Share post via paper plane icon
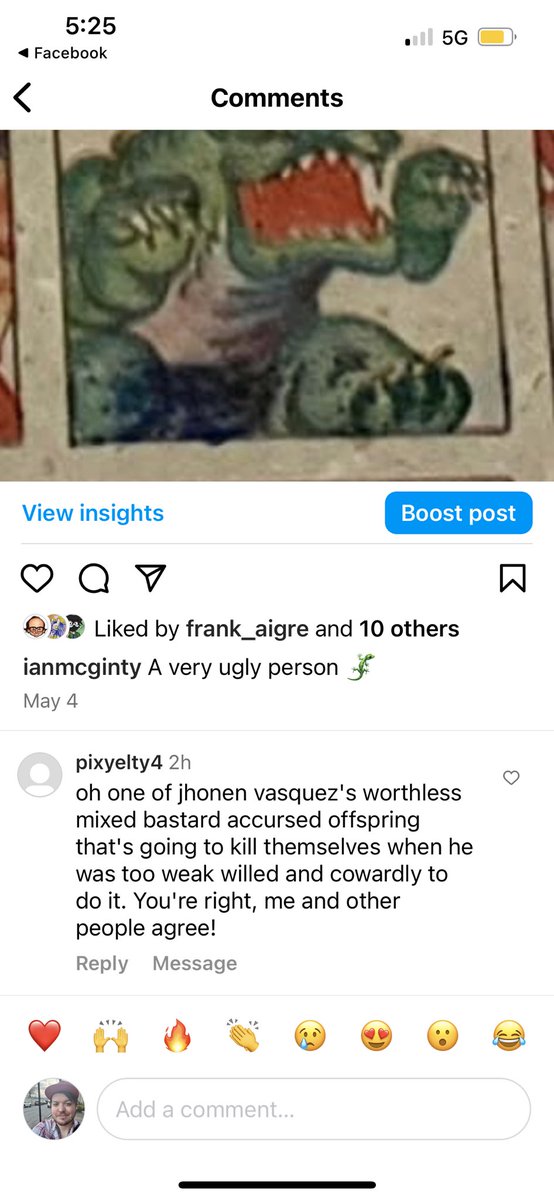 [149, 578]
